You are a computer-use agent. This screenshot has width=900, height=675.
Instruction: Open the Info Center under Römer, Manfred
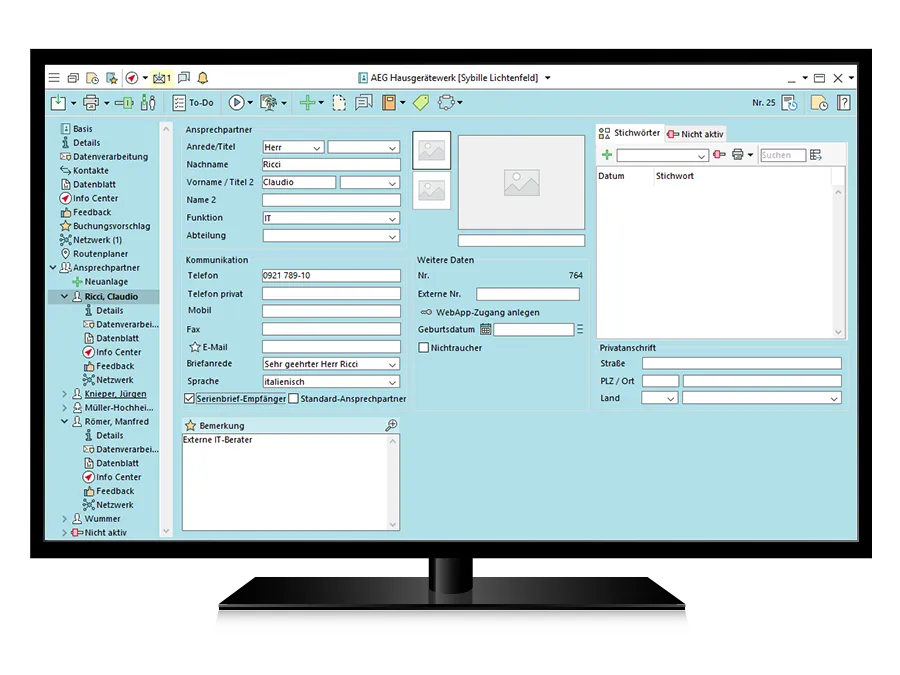coord(110,477)
